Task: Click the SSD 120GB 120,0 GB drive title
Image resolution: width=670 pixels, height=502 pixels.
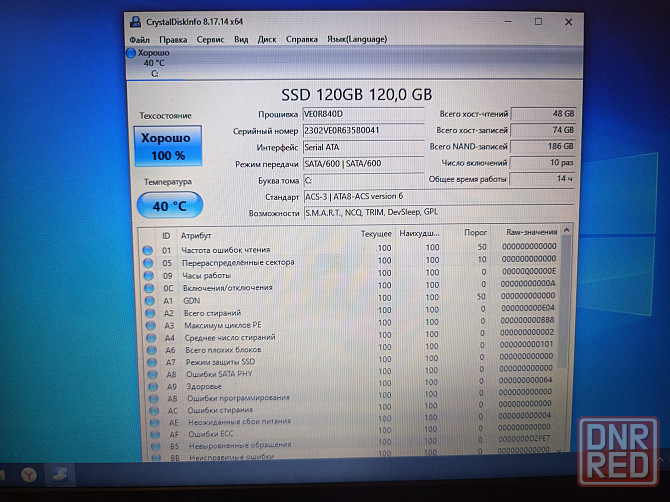Action: (x=356, y=94)
